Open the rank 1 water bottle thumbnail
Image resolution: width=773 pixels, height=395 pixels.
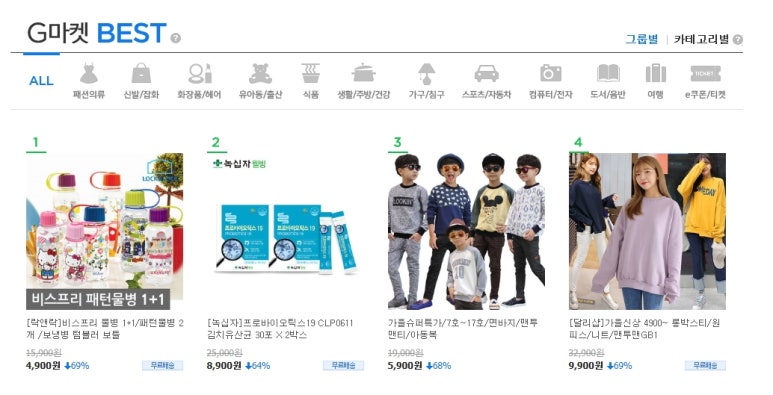pyautogui.click(x=105, y=231)
